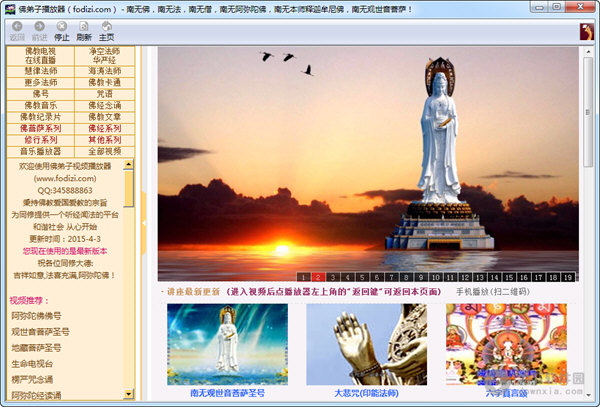The image size is (600, 407).
Task: Open 佛教电视在线直播 category
Action: coord(41,56)
